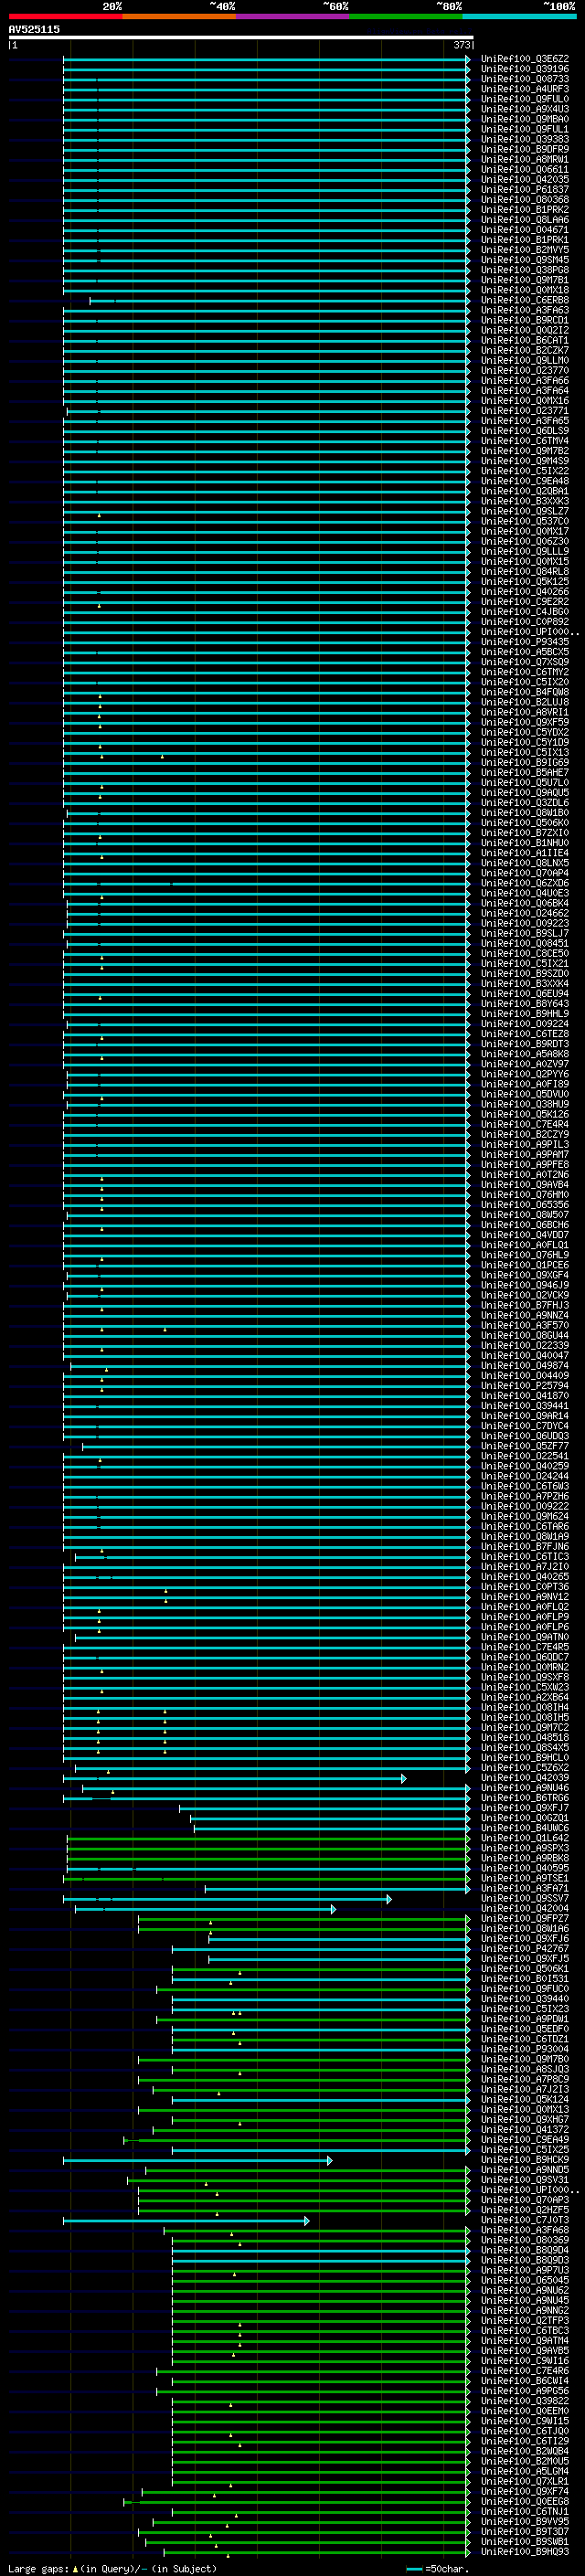Open hit UniRef100_C6ER88
The height and width of the screenshot is (2576, 585).
pos(525,300)
